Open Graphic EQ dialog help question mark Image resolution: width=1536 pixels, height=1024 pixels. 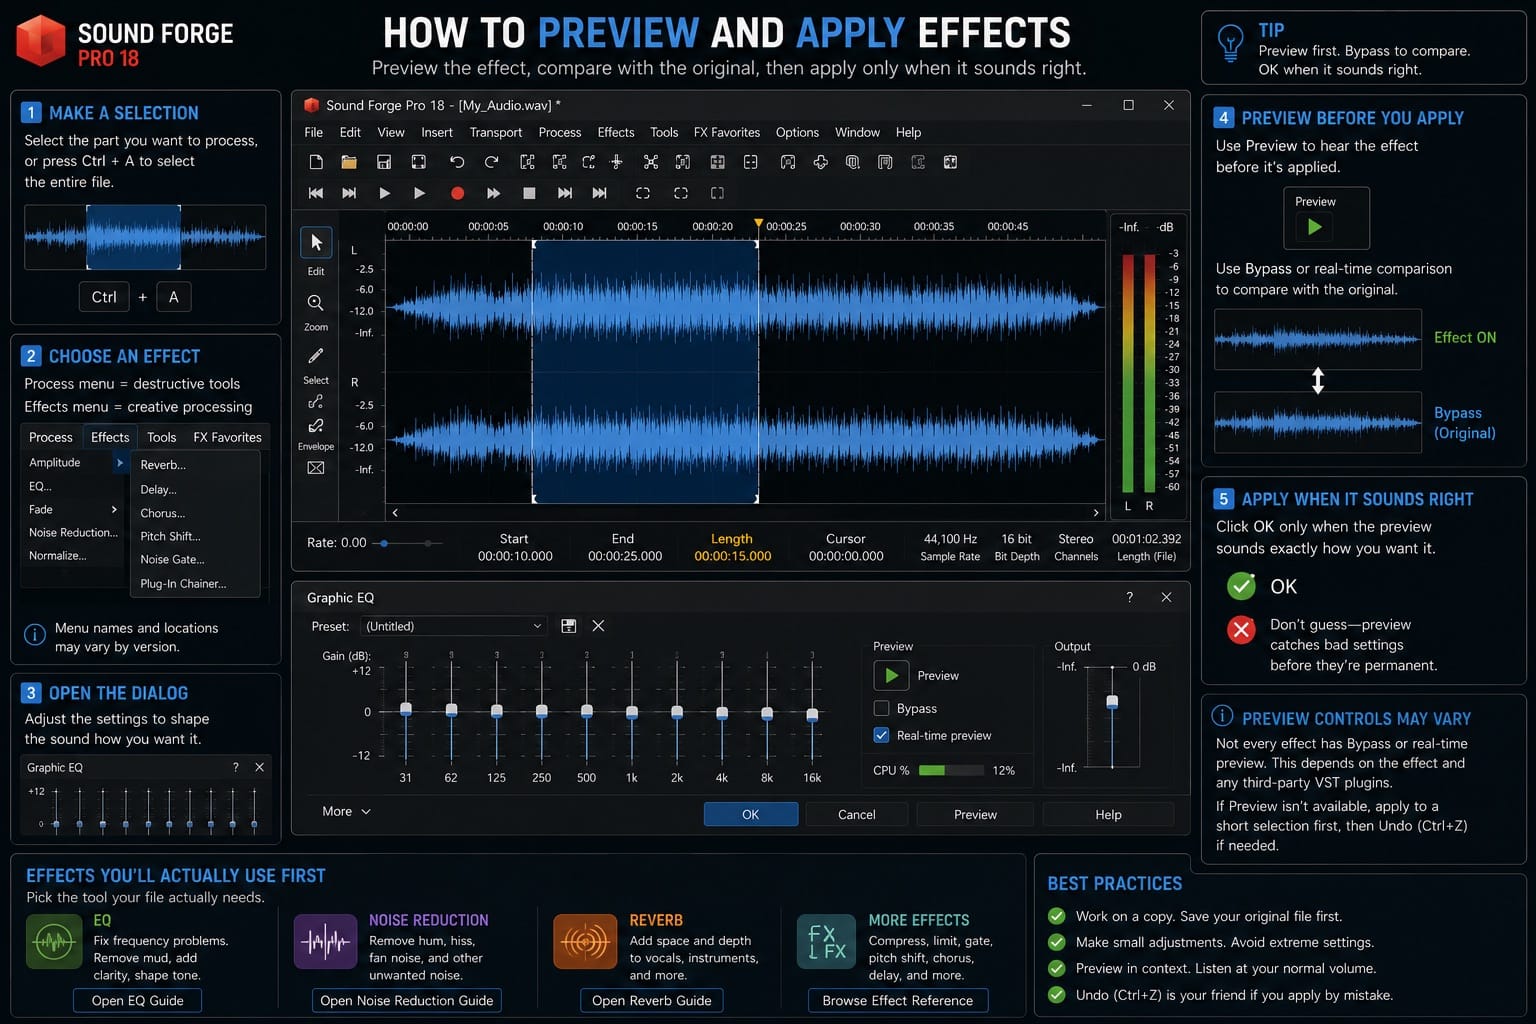1130,597
